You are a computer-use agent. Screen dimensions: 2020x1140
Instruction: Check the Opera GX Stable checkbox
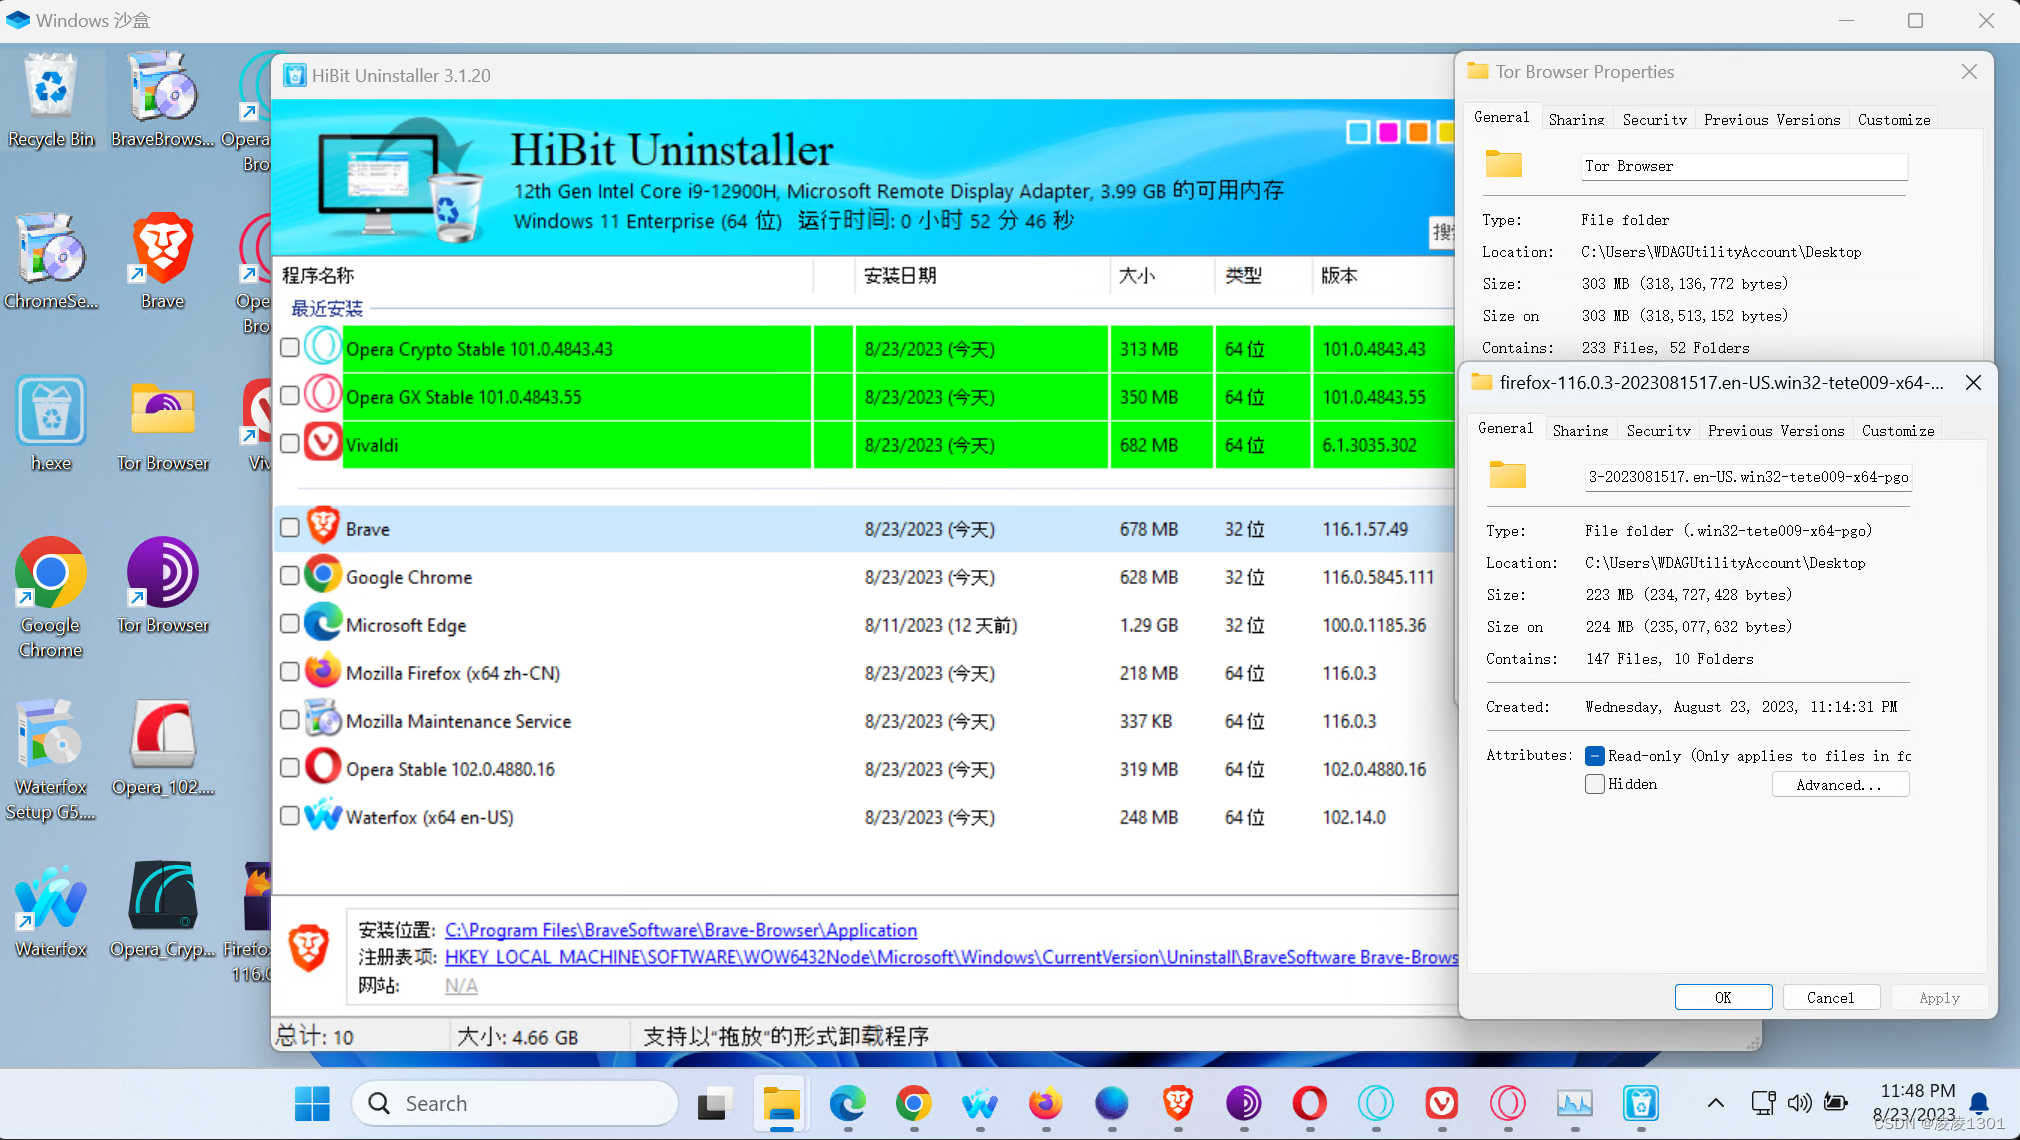(290, 395)
